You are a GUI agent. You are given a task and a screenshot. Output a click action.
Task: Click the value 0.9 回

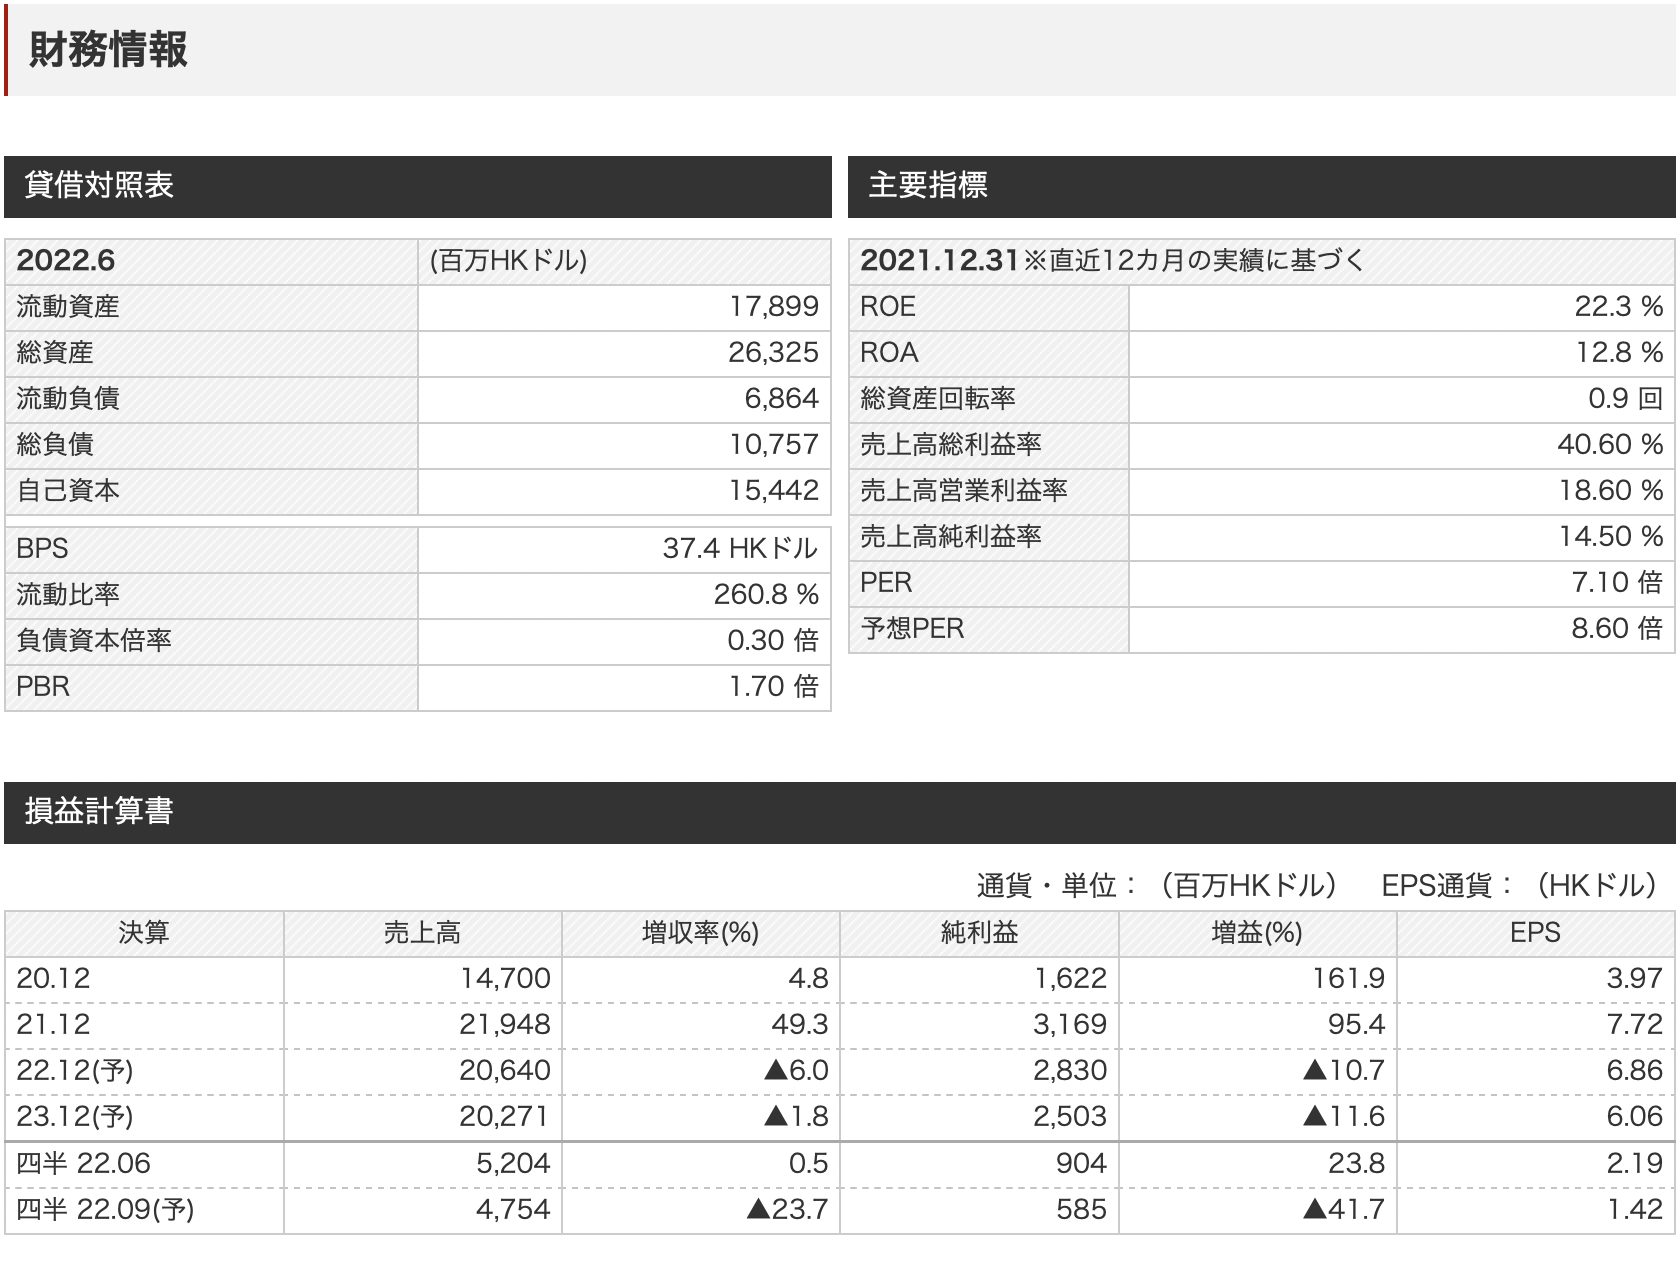(x=1626, y=399)
